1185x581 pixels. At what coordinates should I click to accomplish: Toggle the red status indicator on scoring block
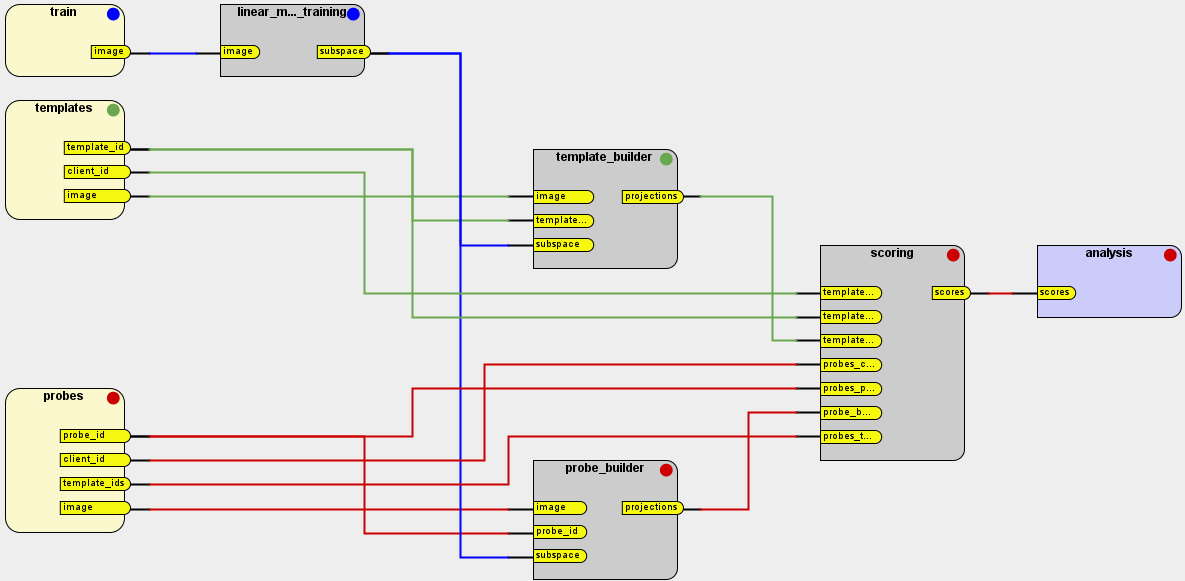click(x=952, y=254)
